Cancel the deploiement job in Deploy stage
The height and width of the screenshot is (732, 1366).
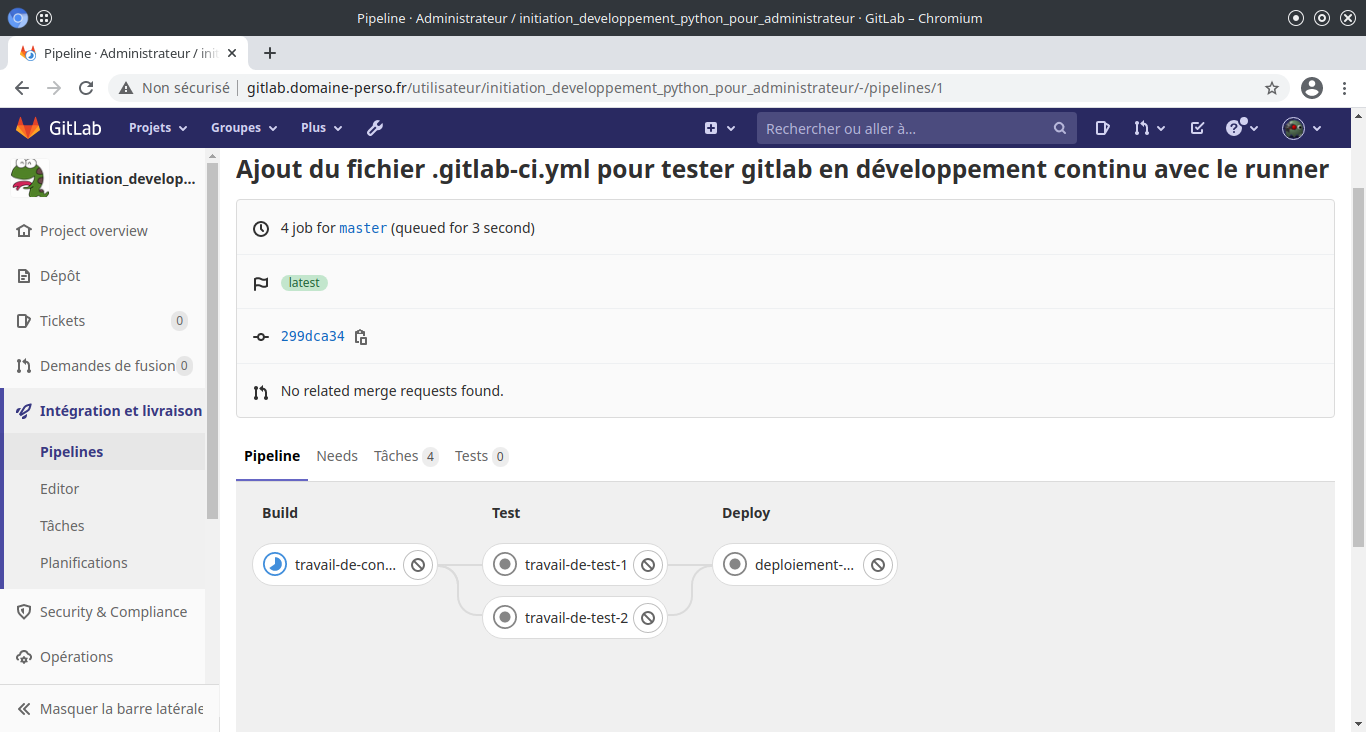878,565
